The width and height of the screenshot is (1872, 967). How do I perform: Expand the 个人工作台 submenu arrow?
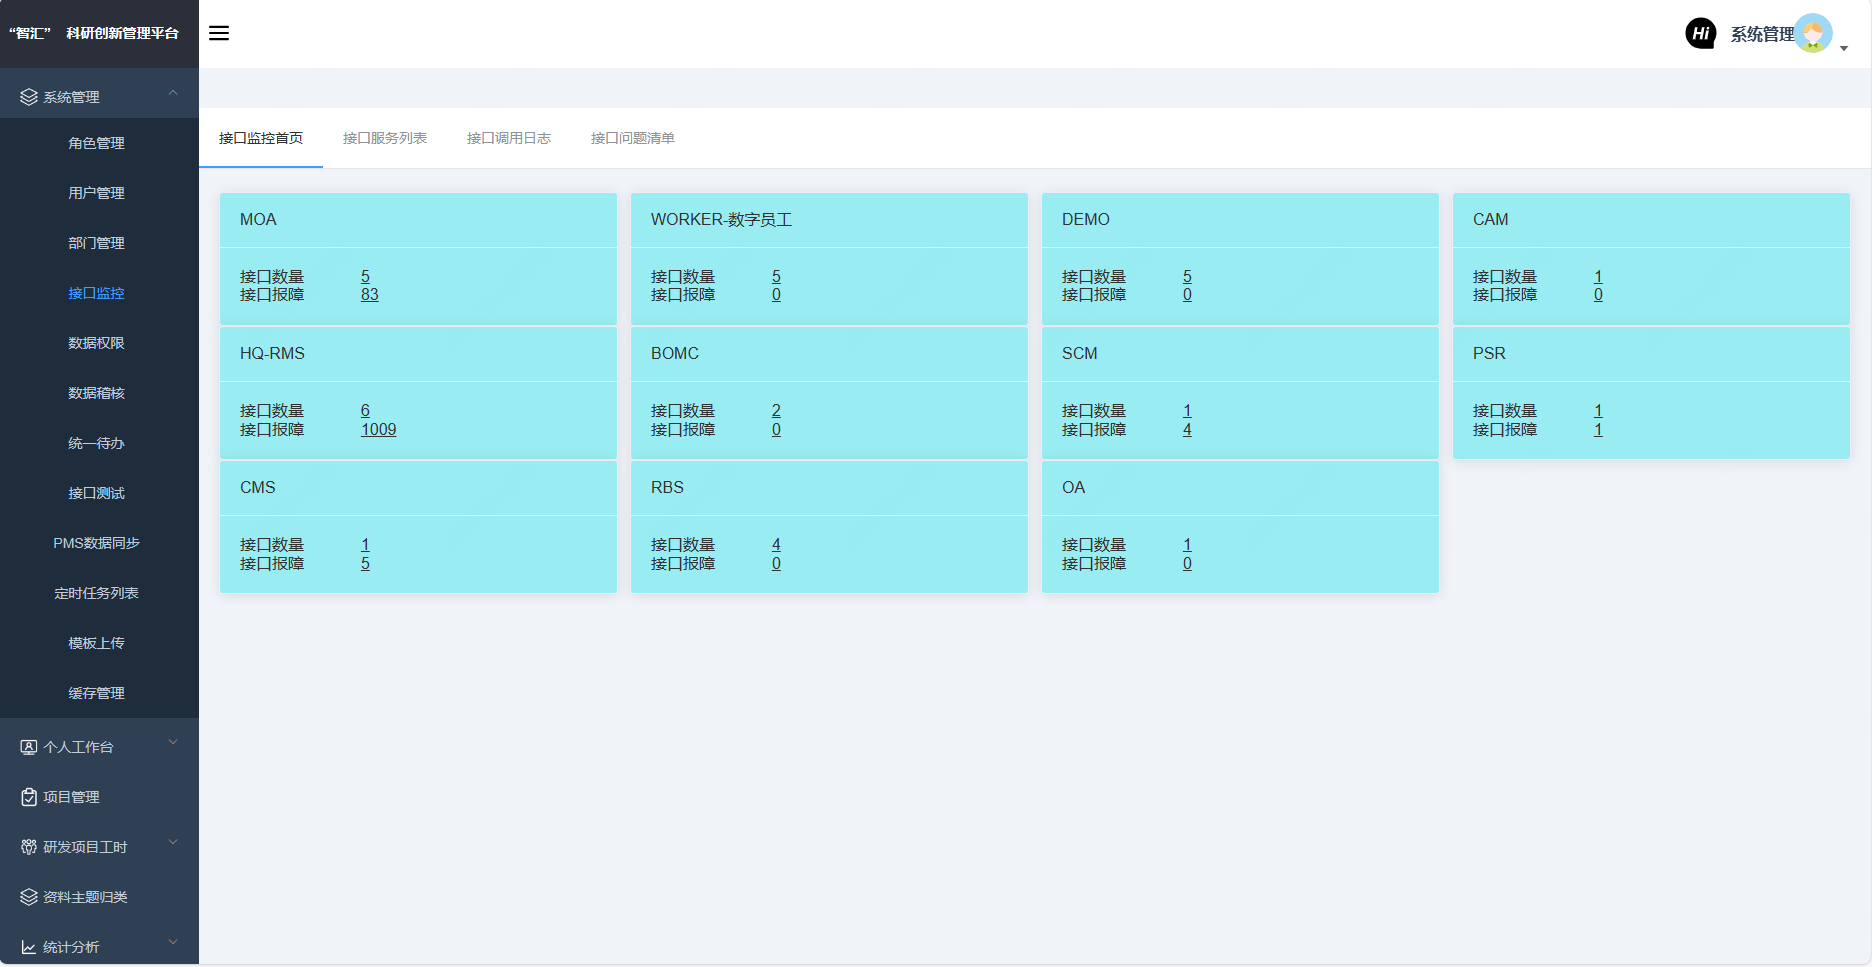click(173, 742)
